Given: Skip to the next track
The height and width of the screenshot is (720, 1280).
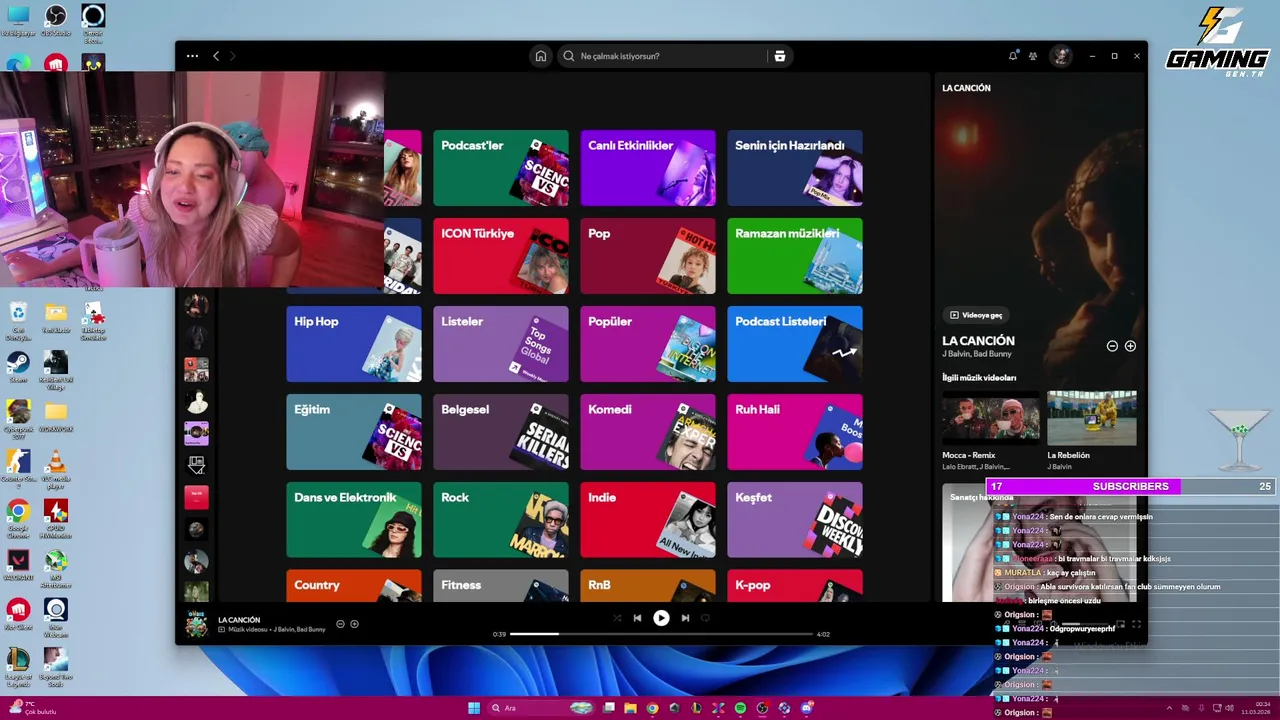Looking at the screenshot, I should point(685,618).
